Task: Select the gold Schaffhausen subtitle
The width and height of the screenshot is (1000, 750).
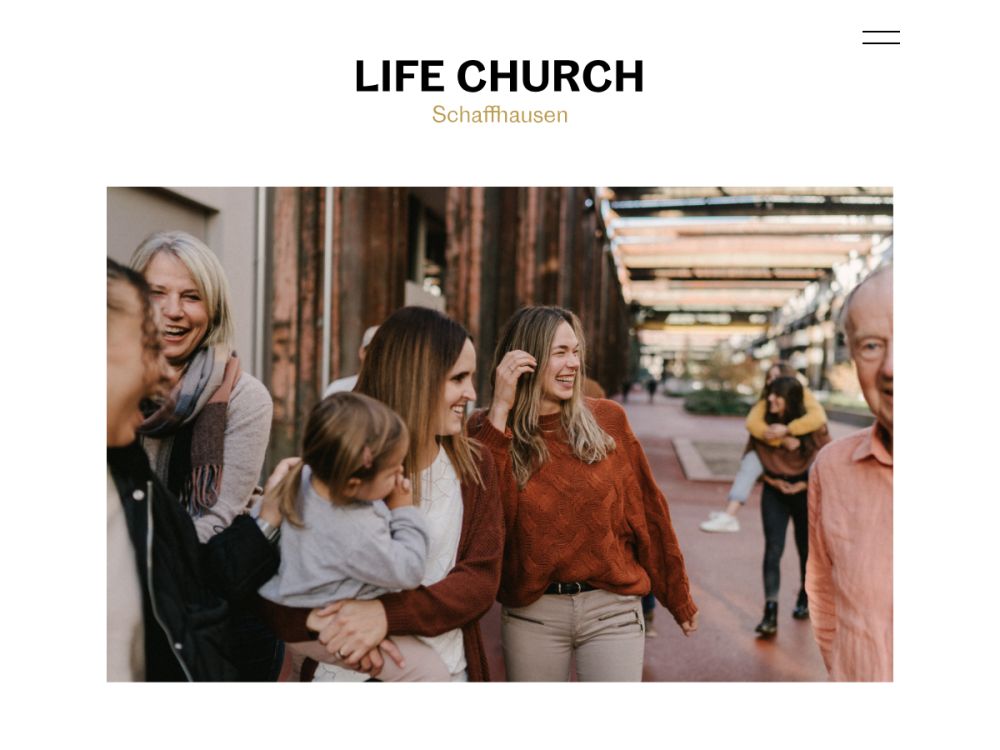Action: (499, 115)
